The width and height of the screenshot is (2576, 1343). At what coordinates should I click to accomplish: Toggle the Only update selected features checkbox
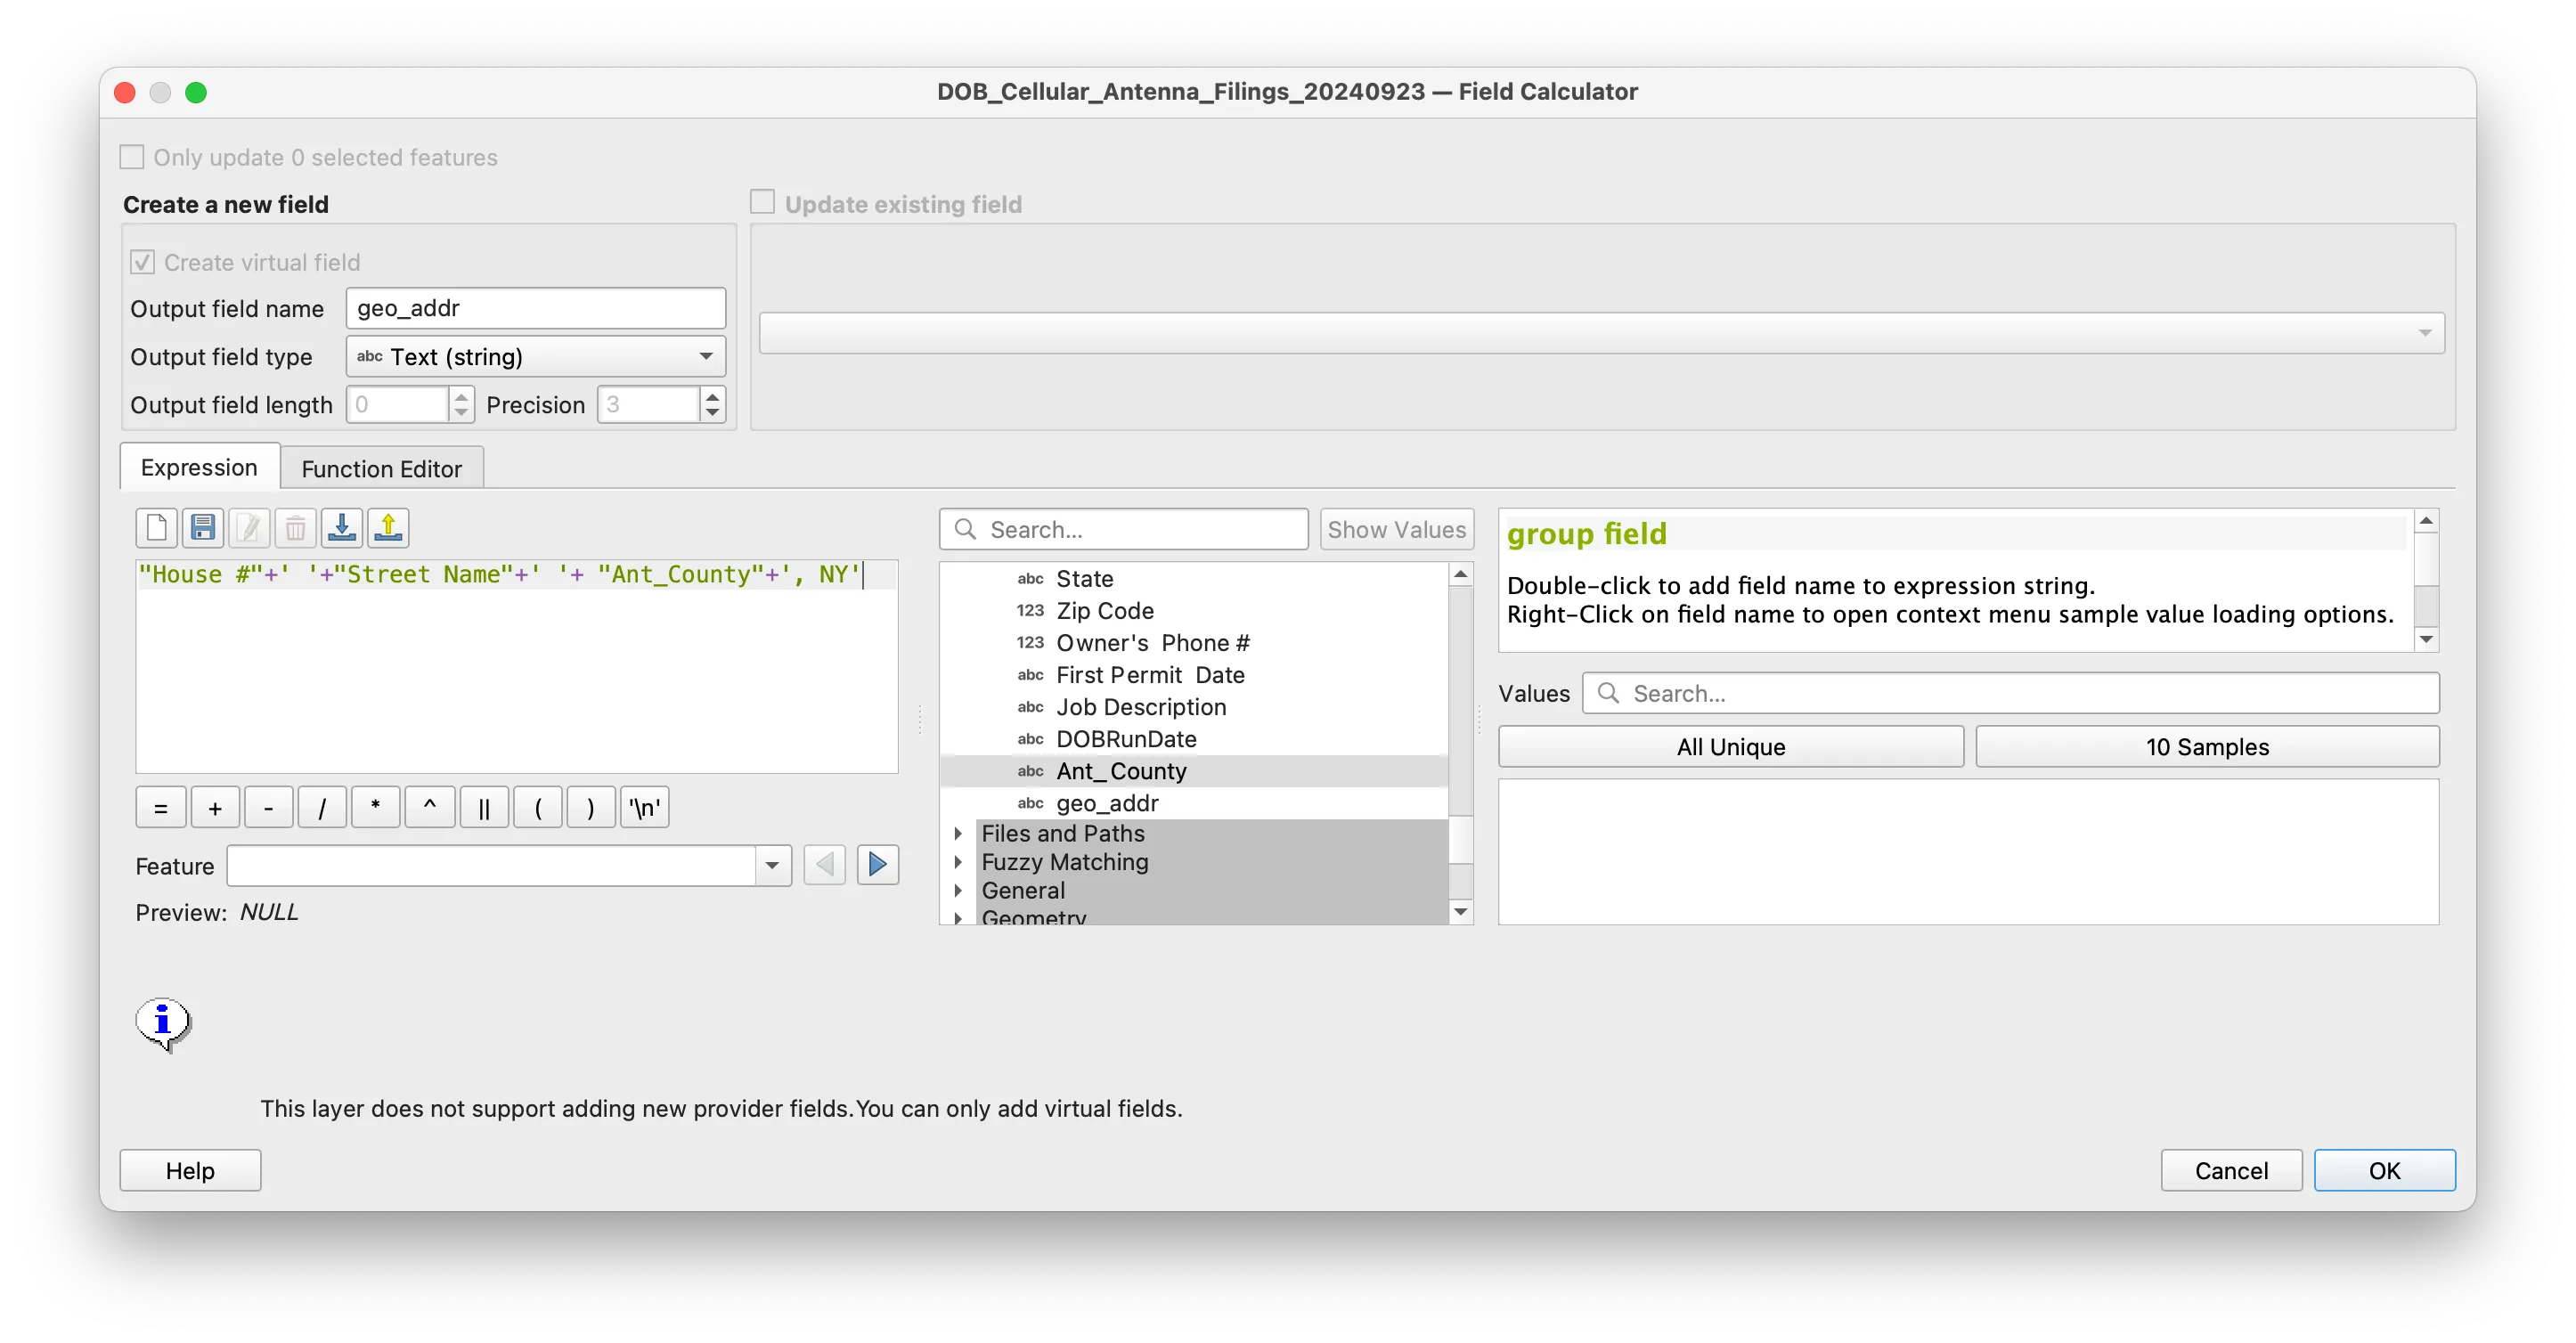tap(131, 157)
